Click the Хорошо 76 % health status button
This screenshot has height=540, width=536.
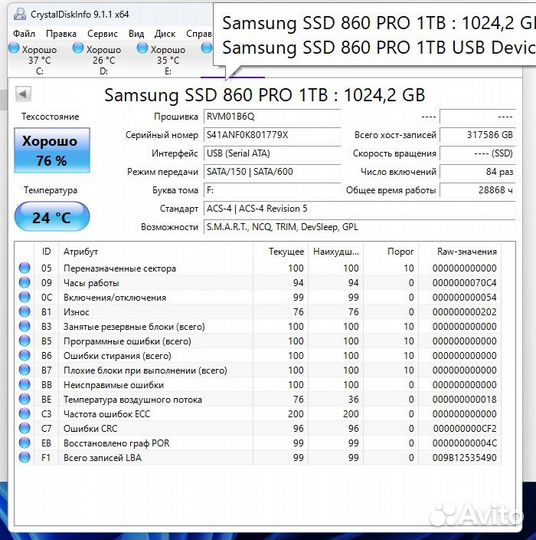click(x=52, y=150)
